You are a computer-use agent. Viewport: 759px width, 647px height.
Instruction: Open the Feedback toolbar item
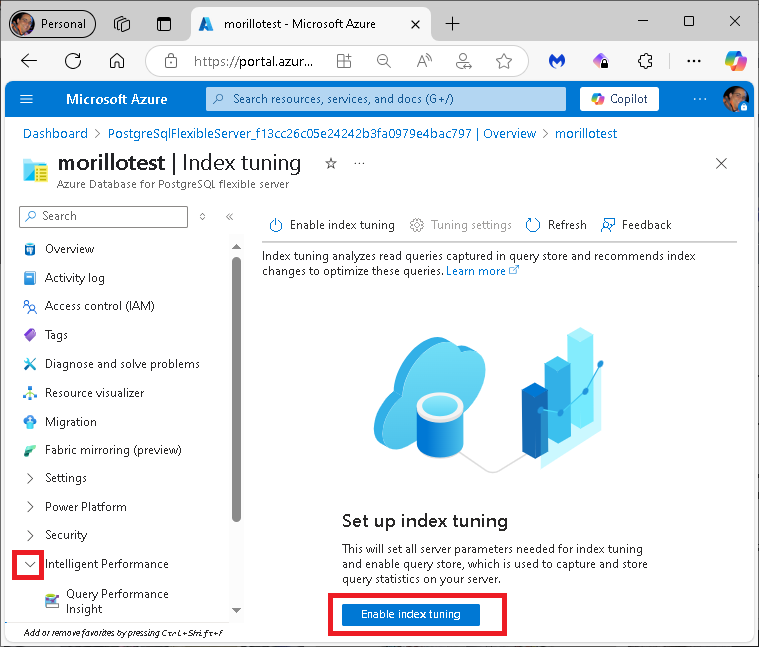(636, 225)
